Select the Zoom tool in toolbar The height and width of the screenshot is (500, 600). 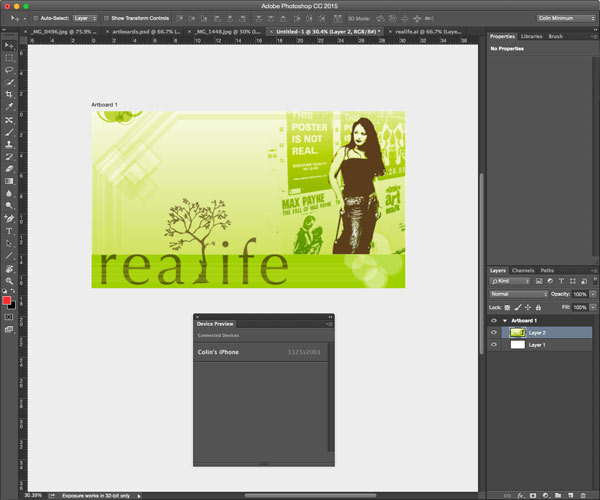click(9, 281)
